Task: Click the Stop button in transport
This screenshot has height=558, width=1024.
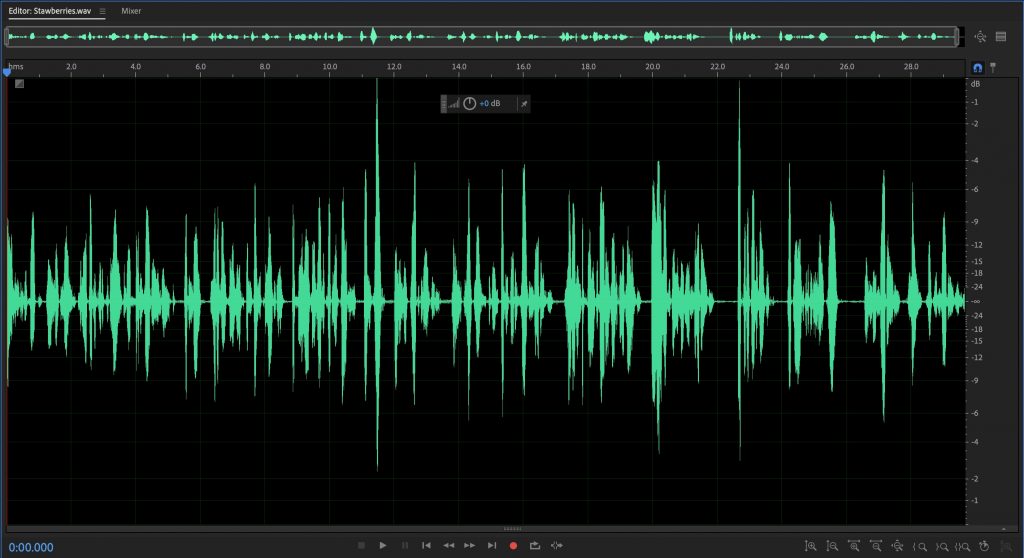Action: (x=361, y=545)
